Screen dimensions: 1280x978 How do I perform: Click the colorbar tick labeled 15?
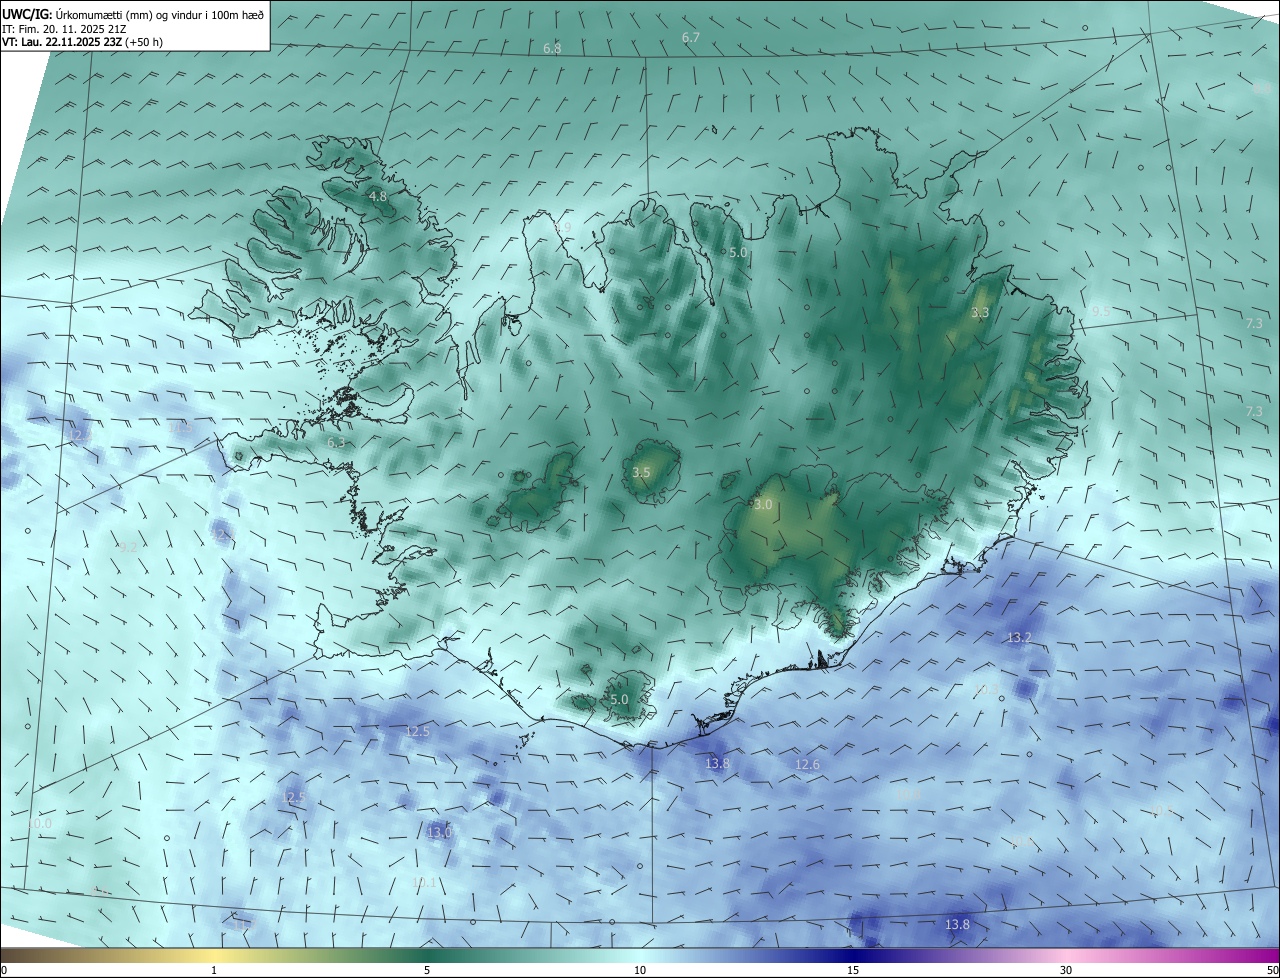point(853,970)
